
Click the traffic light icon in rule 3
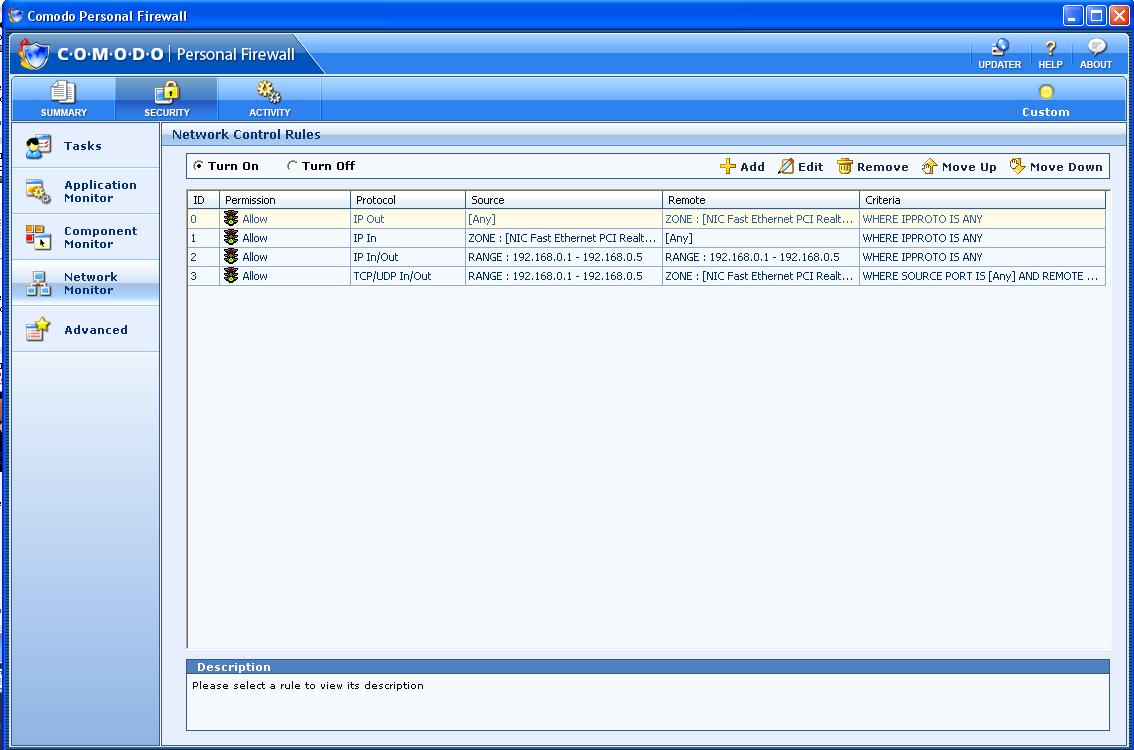click(231, 276)
